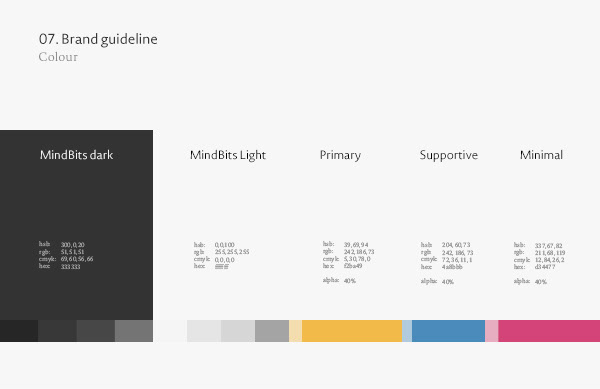Click the Primary heading
Screen dimensions: 600x389
[340, 155]
